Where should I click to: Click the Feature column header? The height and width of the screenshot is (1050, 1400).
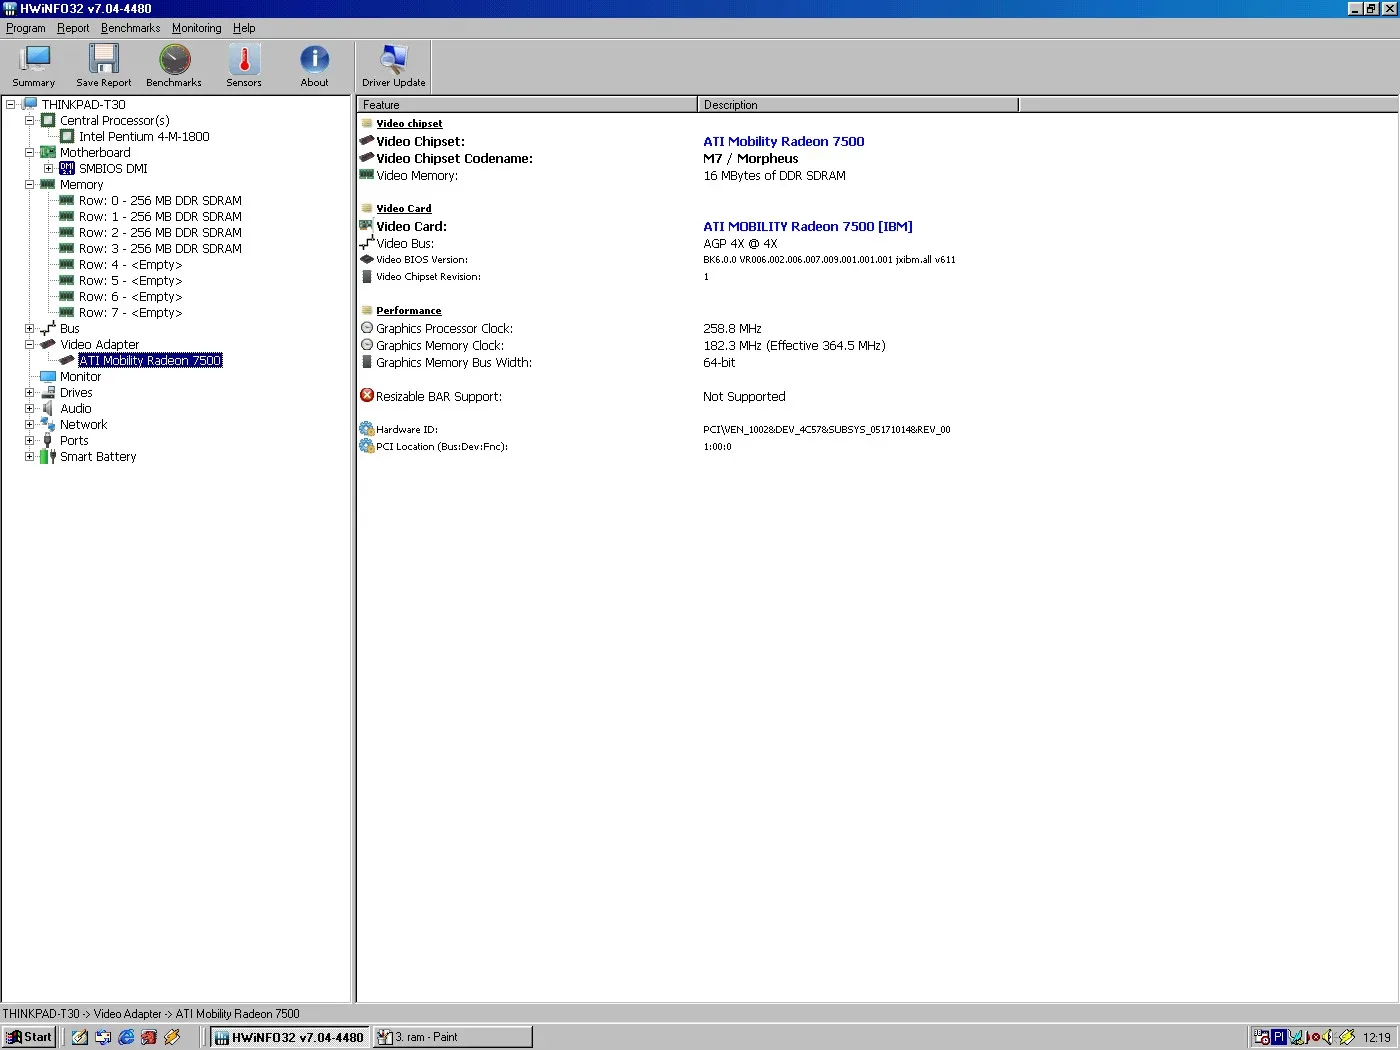[x=527, y=104]
